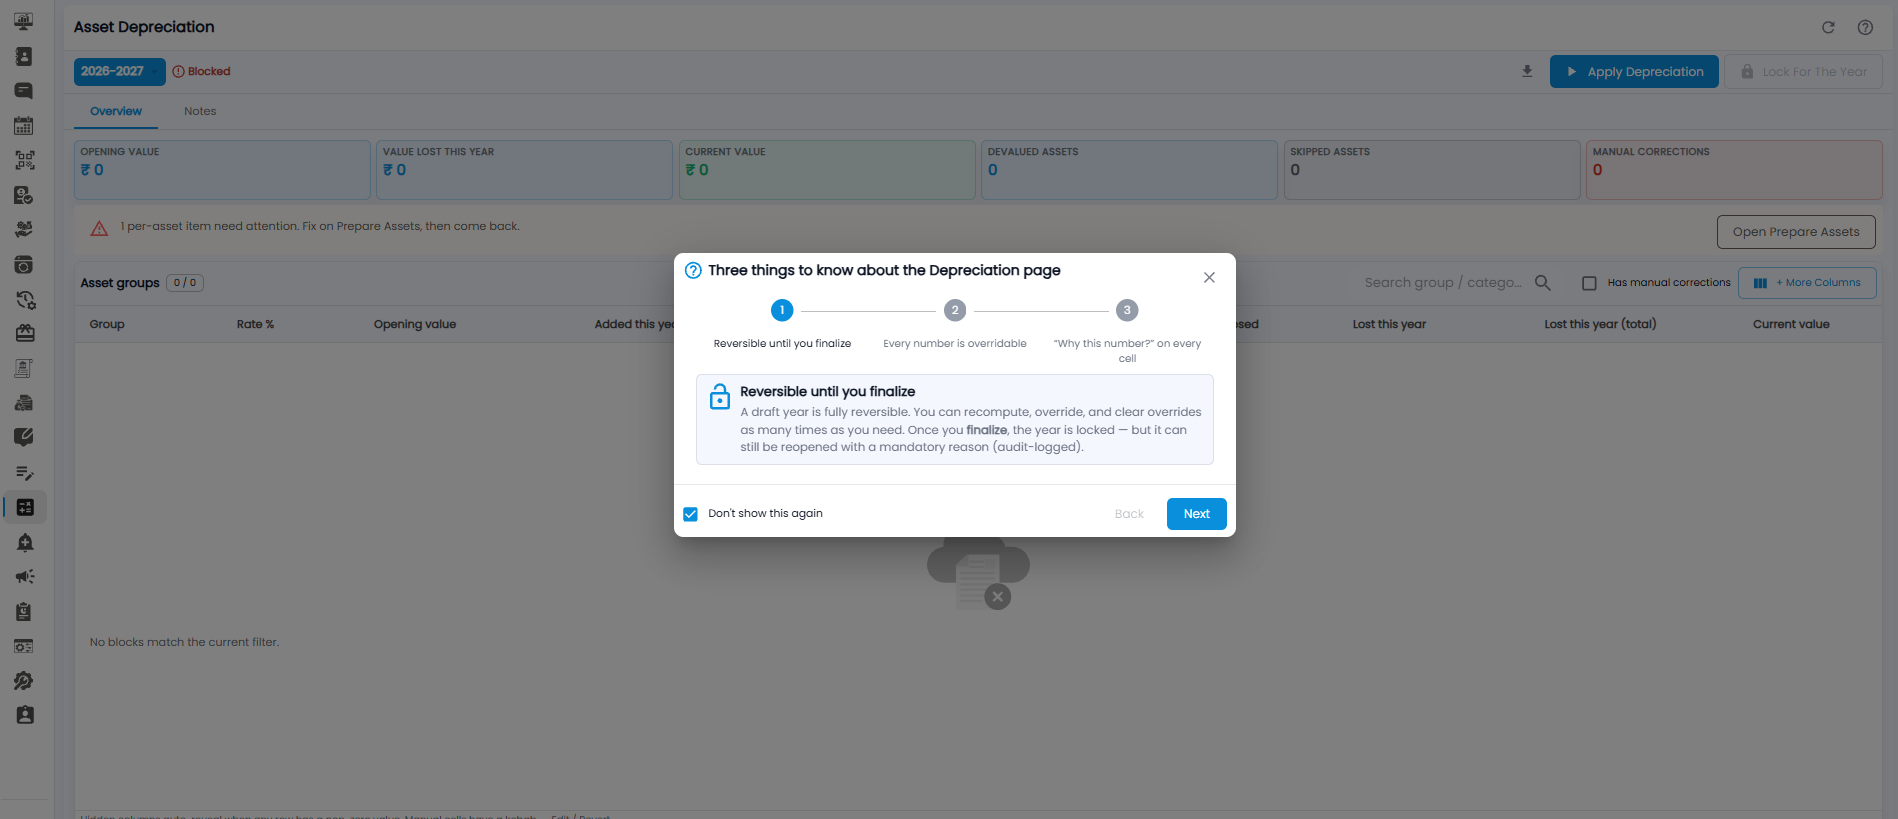This screenshot has width=1898, height=819.
Task: Open the clipboard report sidebar icon
Action: (24, 611)
